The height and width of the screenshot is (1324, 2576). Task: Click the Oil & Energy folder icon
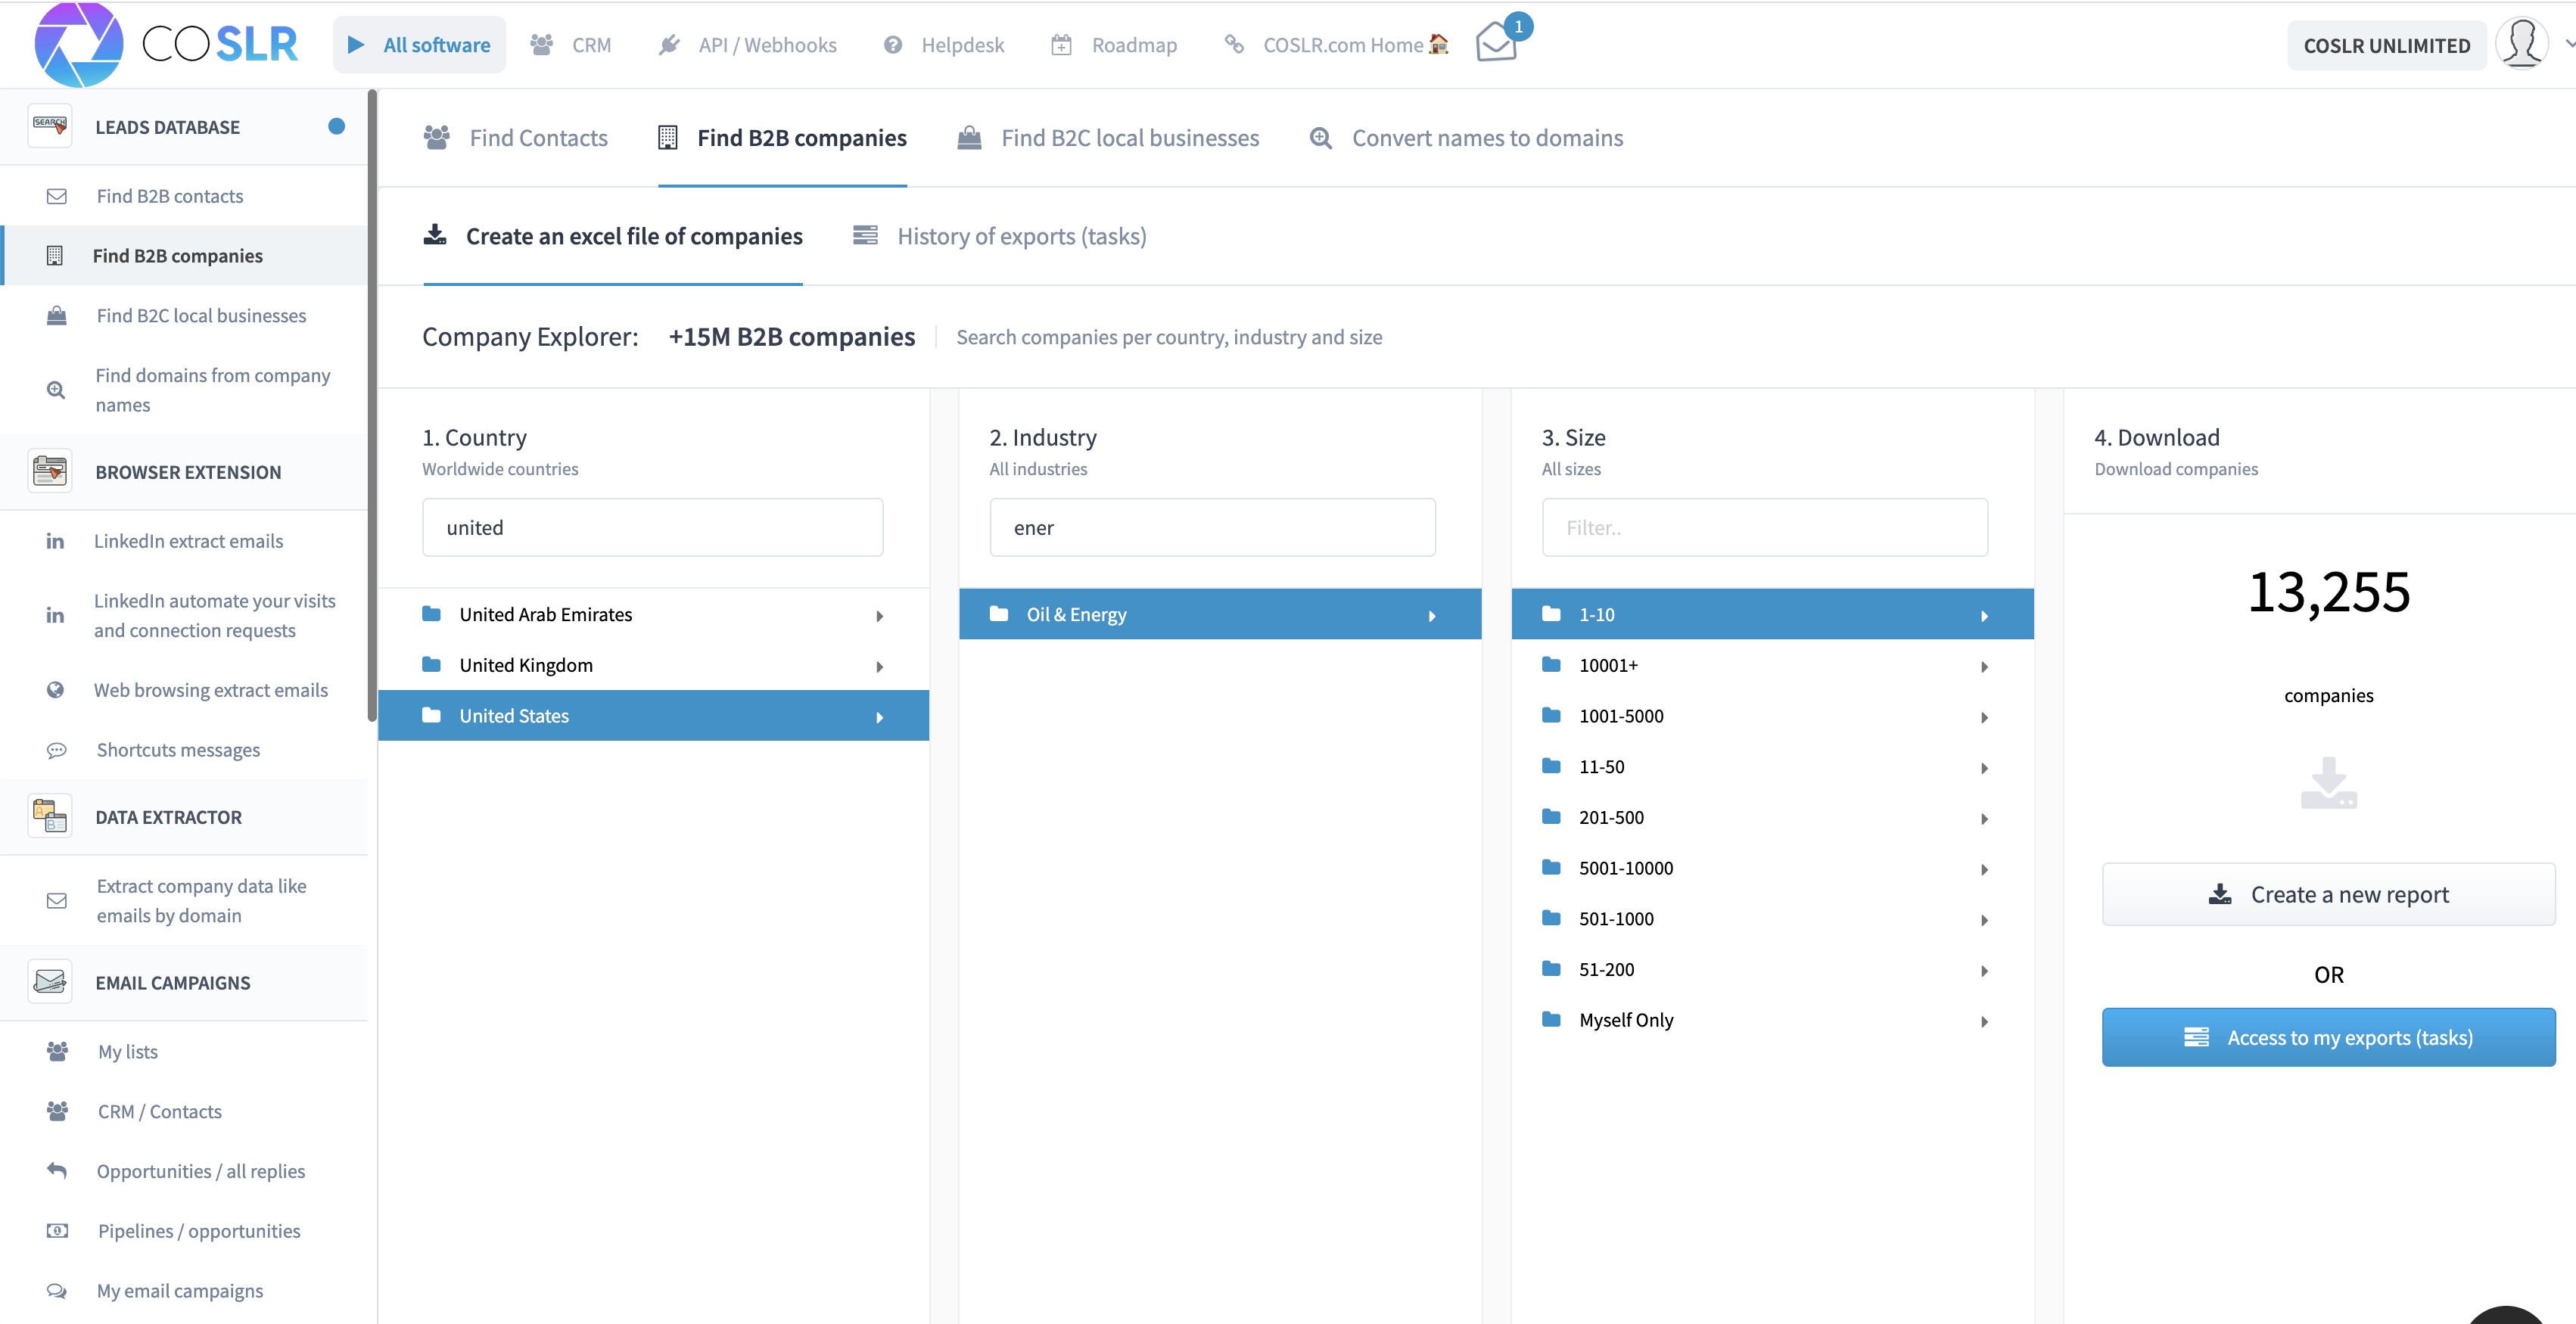pos(999,613)
